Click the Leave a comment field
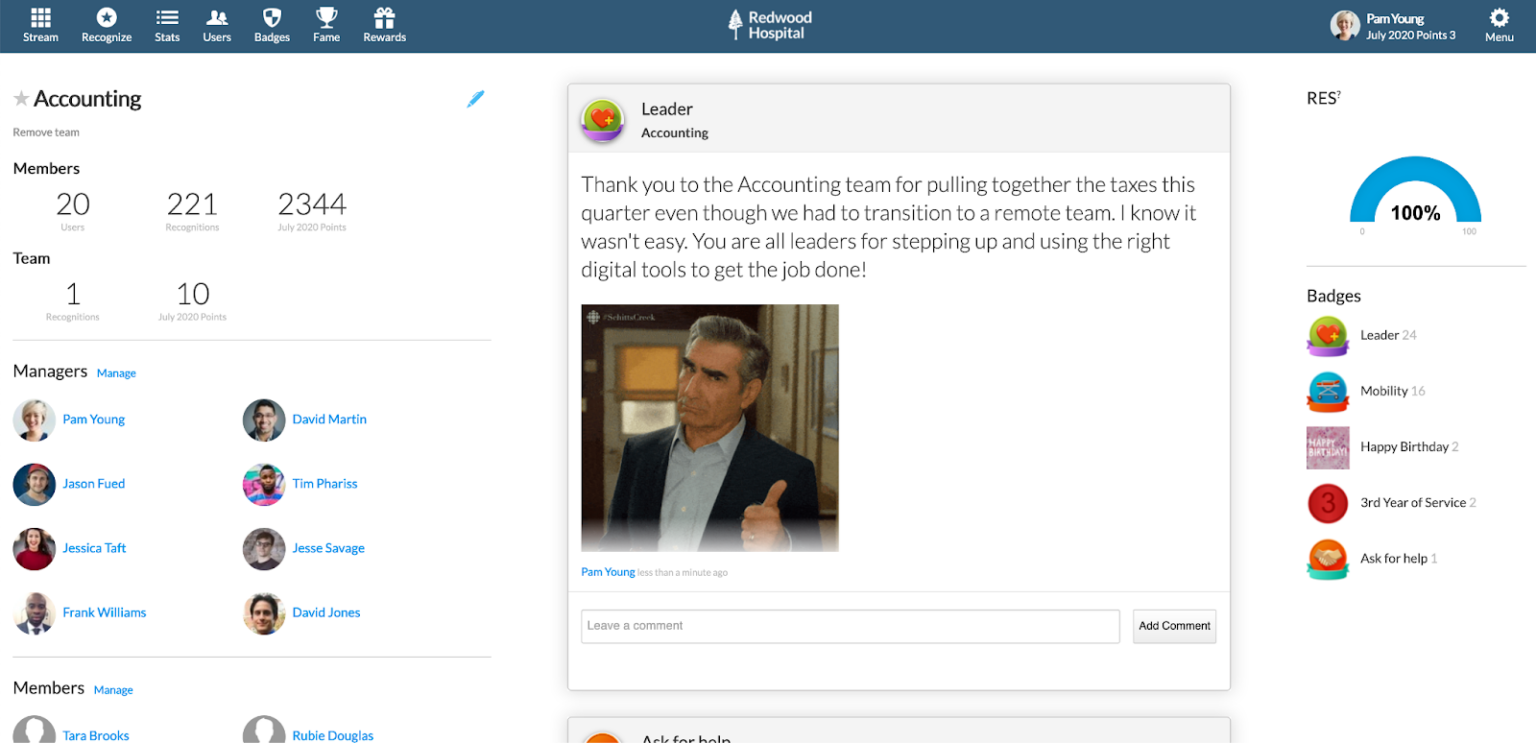The width and height of the screenshot is (1536, 743). 849,625
